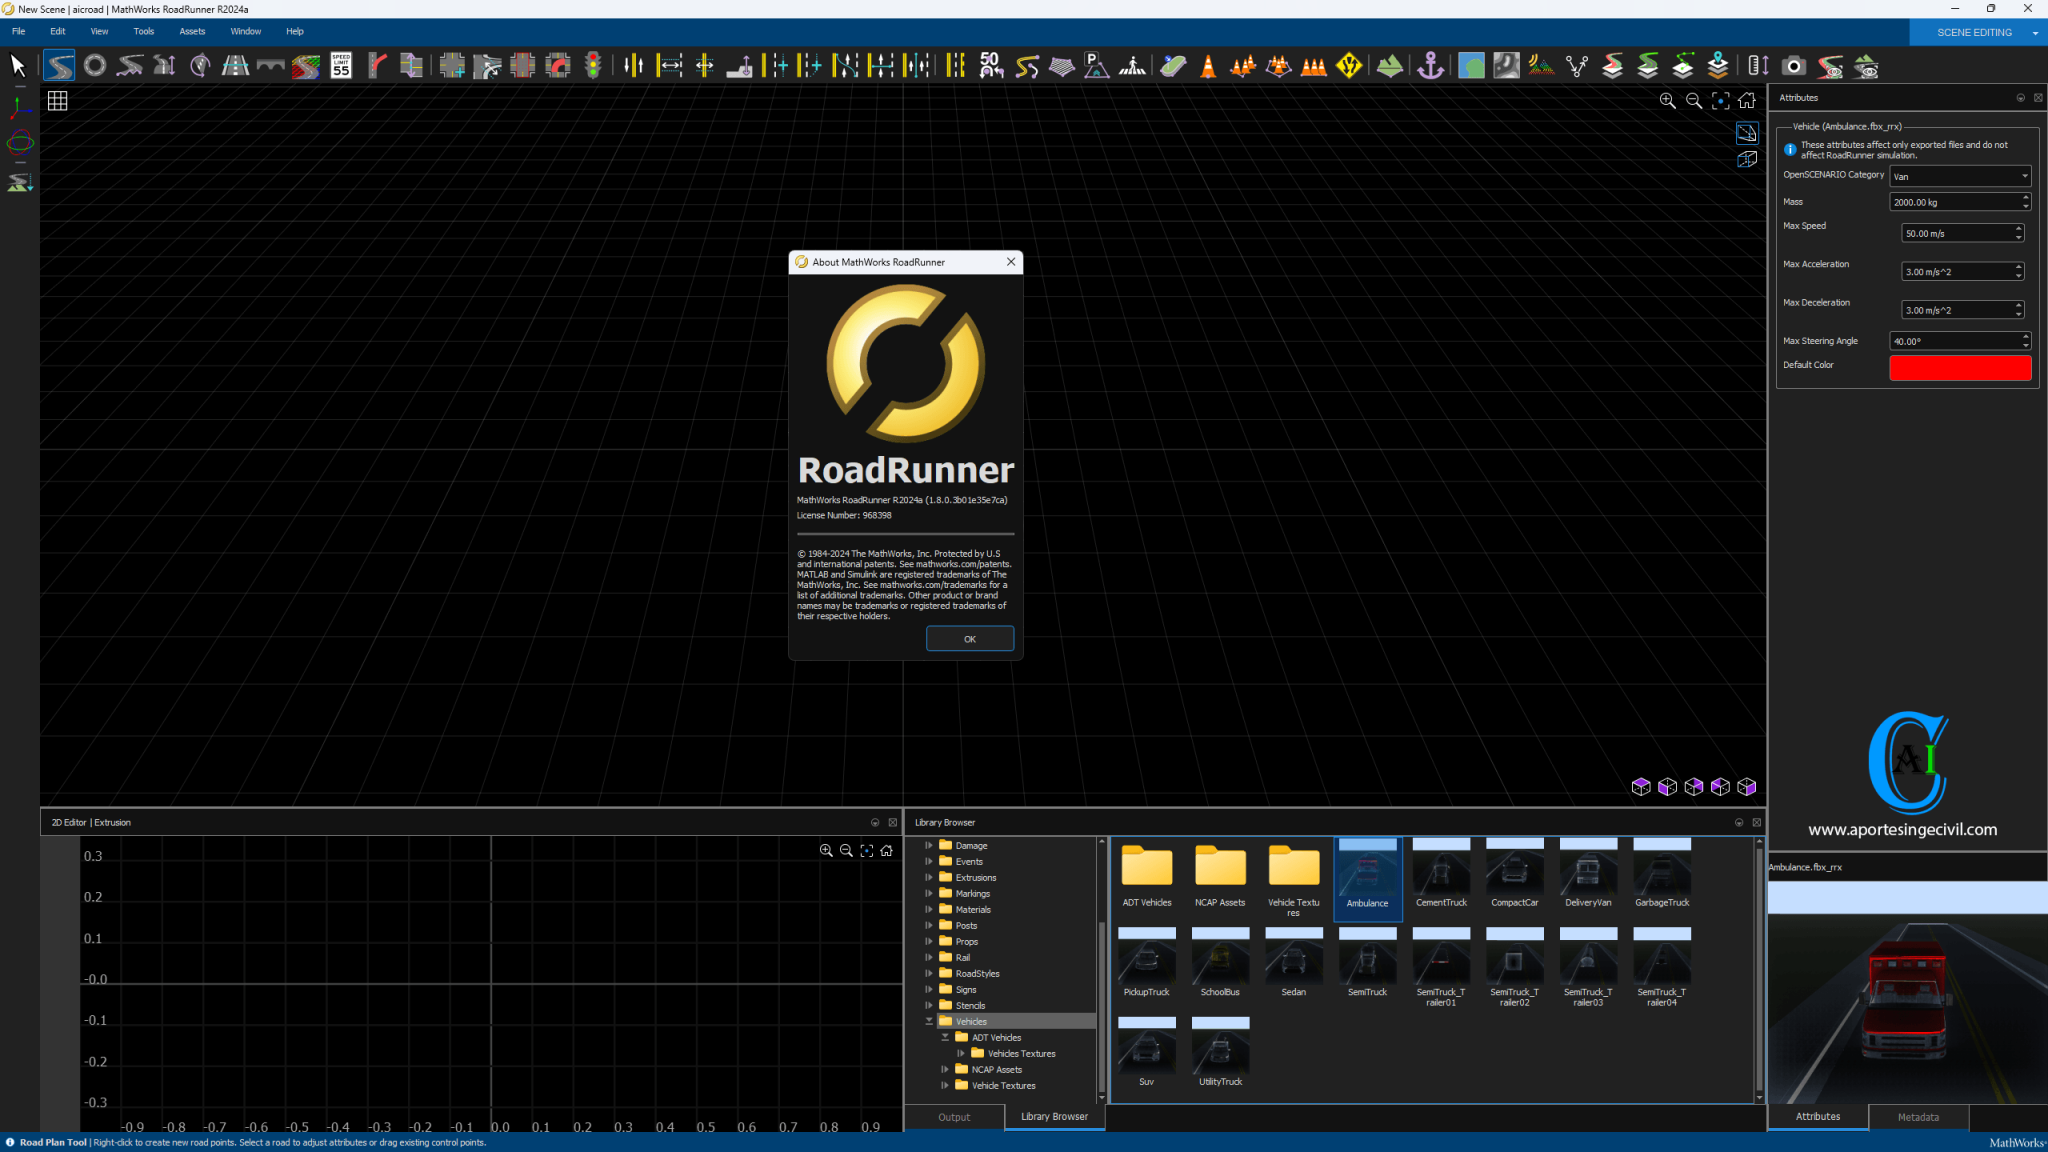Image resolution: width=2048 pixels, height=1152 pixels.
Task: Choose the anchor tool icon
Action: pos(1431,66)
